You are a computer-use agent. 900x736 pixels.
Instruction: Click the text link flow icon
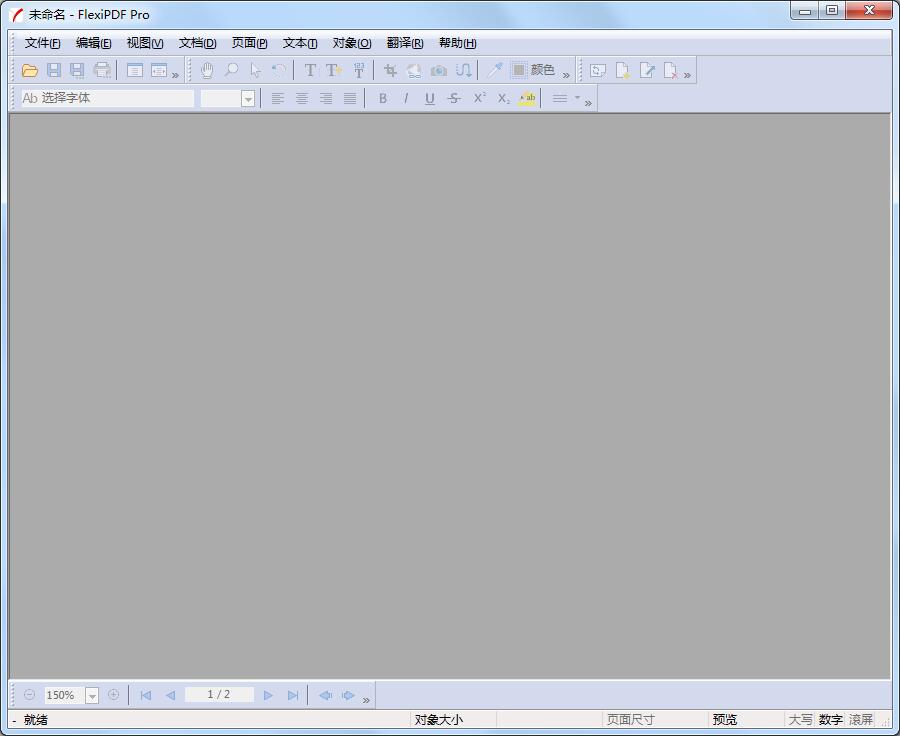tap(463, 70)
